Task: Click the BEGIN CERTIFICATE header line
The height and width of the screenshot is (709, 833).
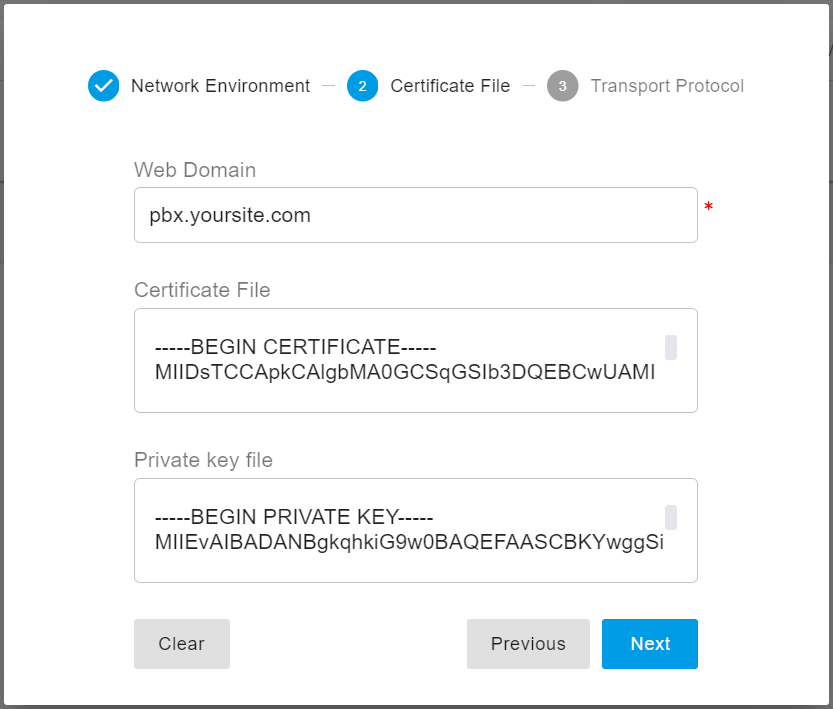Action: click(296, 348)
